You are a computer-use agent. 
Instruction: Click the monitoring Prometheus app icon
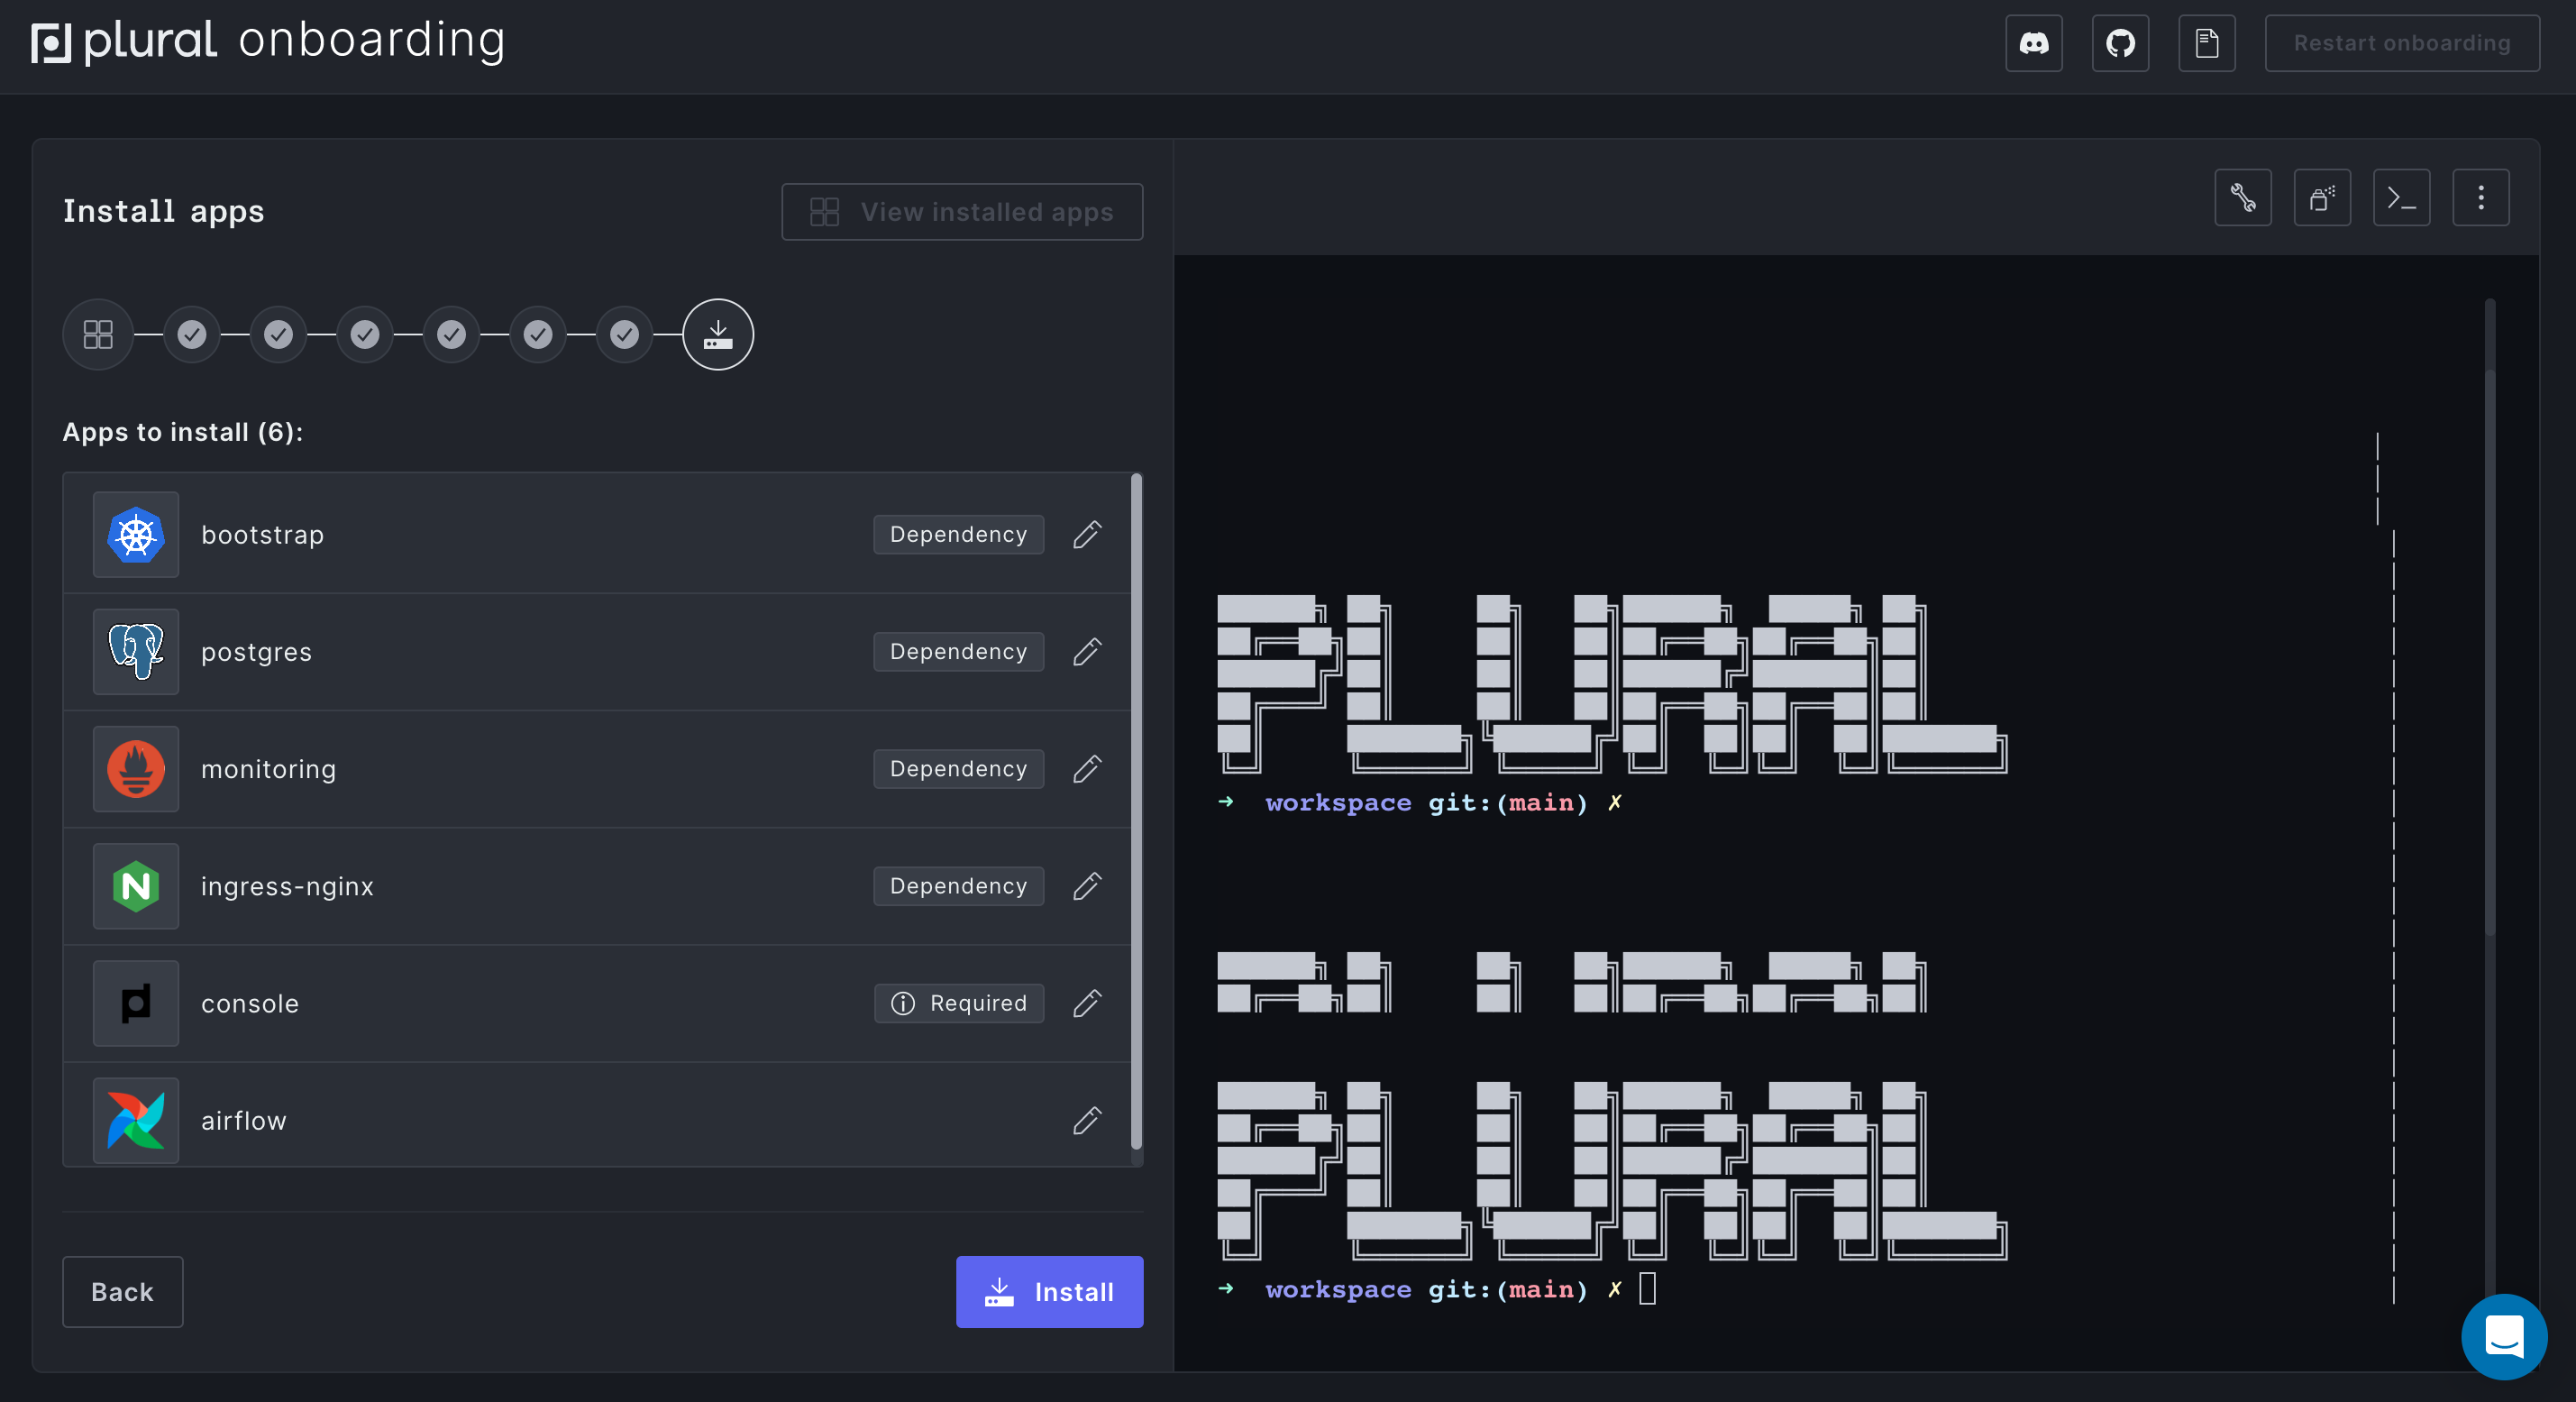[136, 769]
